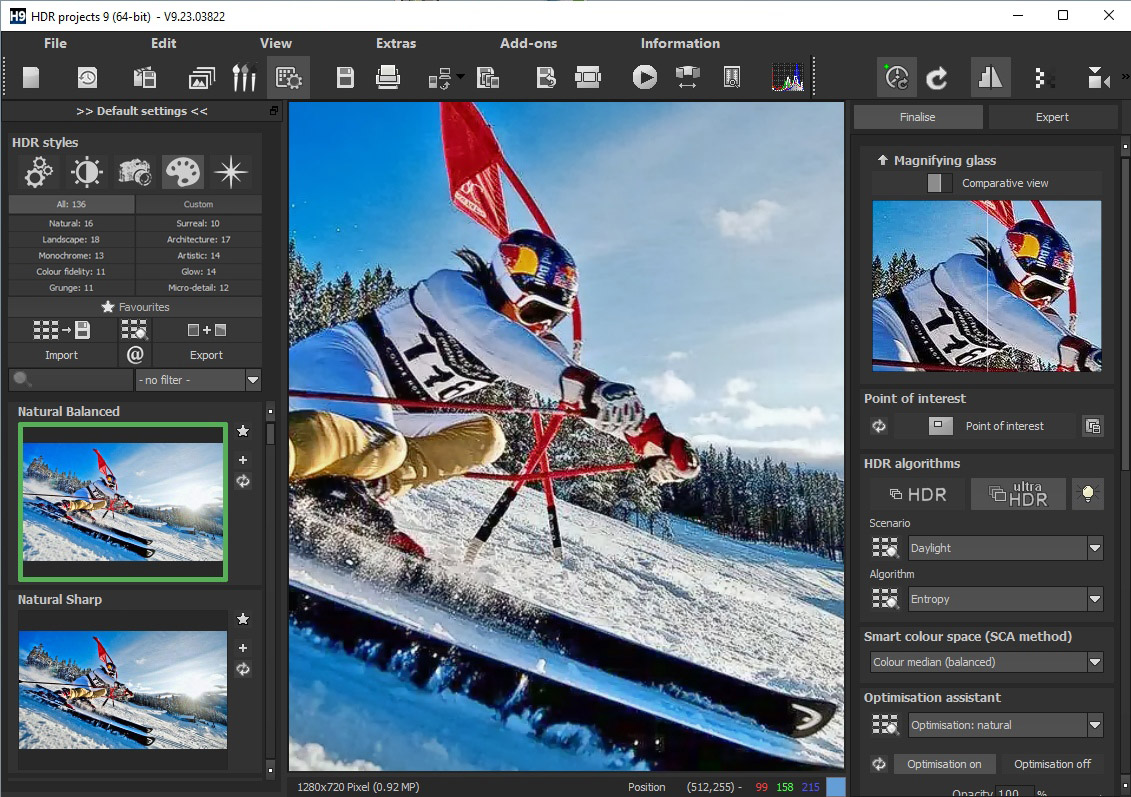Turn Optimisation off
This screenshot has width=1131, height=797.
tap(1052, 764)
